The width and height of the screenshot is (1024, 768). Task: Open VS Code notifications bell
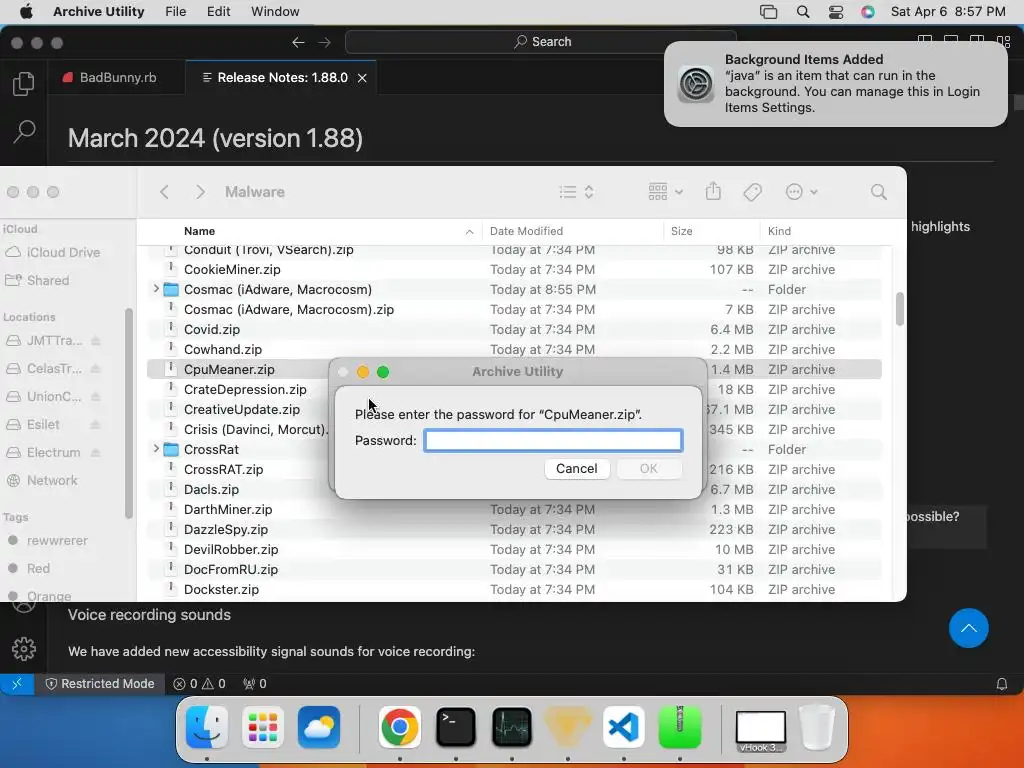click(1001, 684)
